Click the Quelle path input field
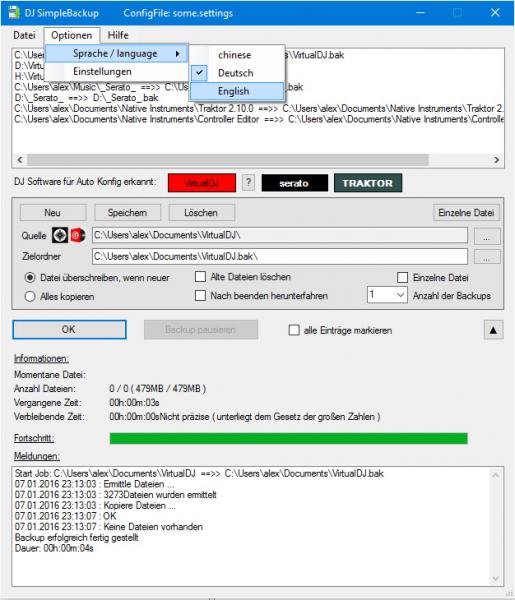 [x=280, y=235]
